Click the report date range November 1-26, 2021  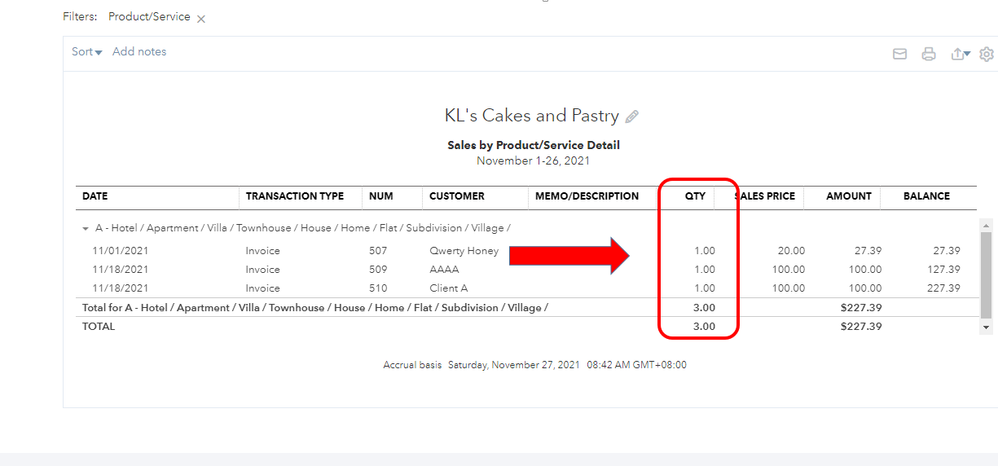coord(533,161)
